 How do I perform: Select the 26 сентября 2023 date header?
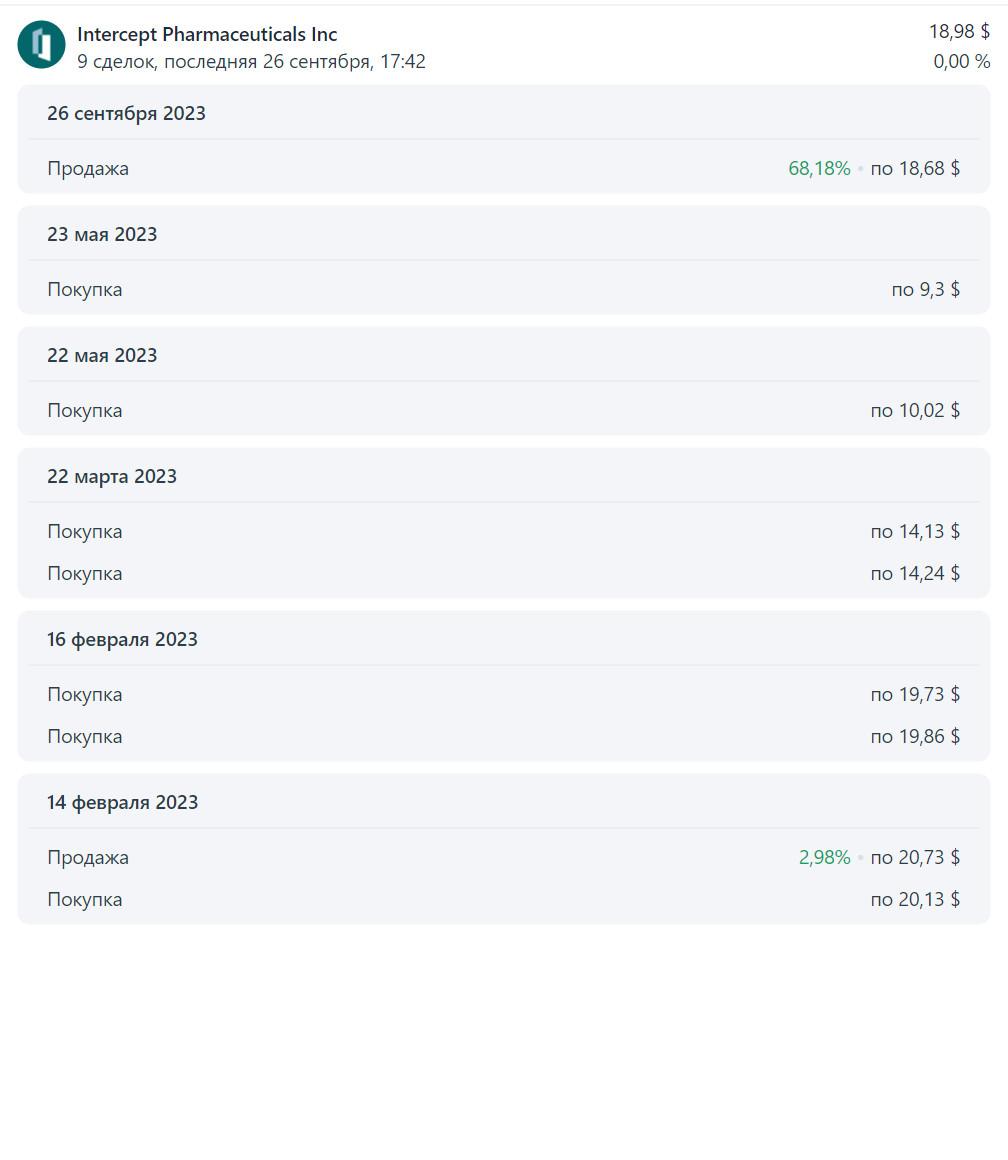(x=126, y=113)
